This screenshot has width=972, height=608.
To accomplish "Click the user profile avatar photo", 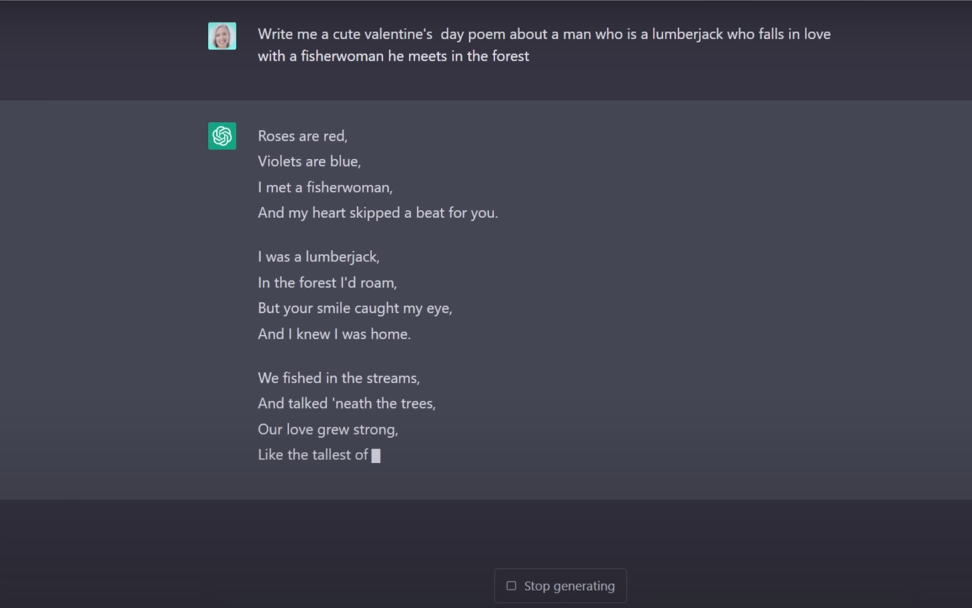I will click(222, 36).
